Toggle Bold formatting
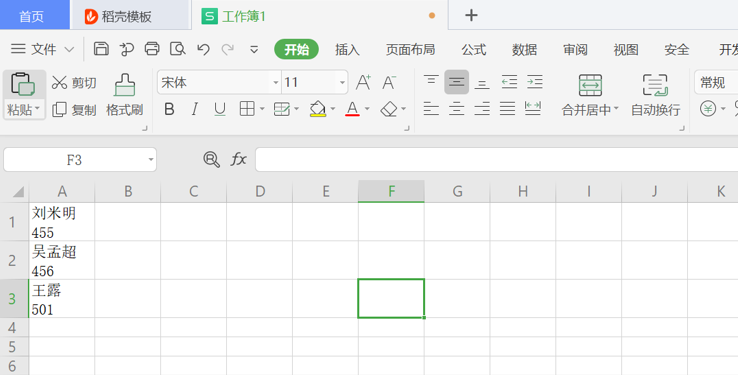This screenshot has width=738, height=375. (169, 109)
